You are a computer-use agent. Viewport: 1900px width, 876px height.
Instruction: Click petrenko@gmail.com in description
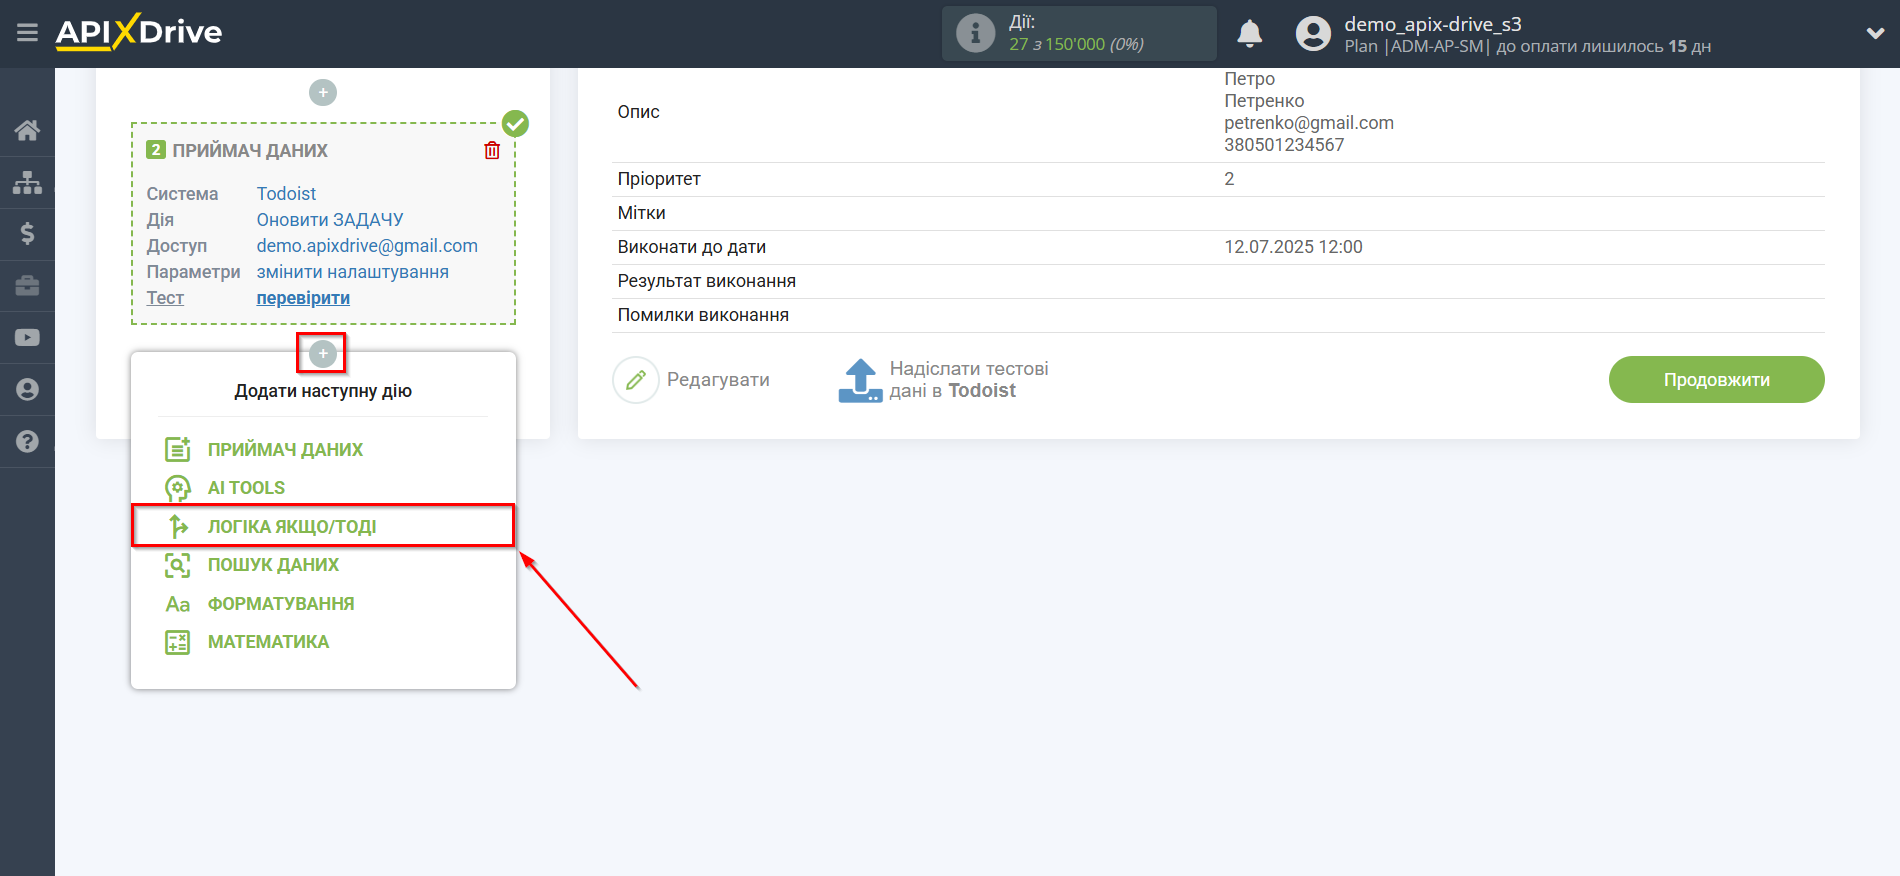coord(1309,123)
